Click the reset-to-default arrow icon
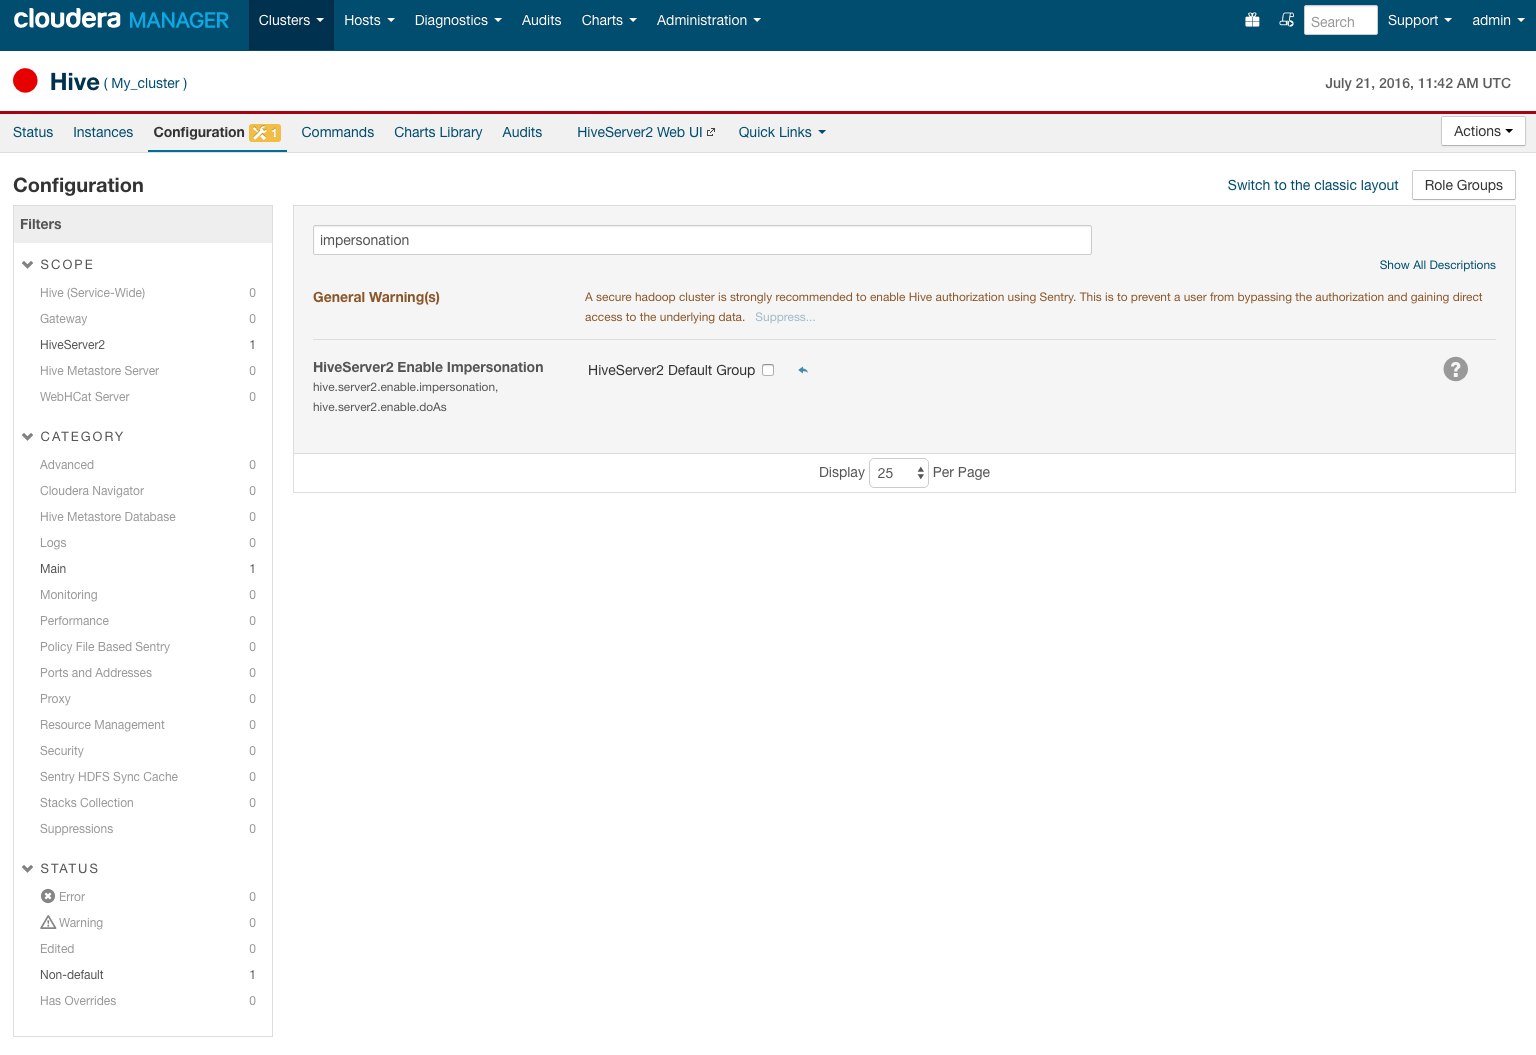 click(x=803, y=370)
